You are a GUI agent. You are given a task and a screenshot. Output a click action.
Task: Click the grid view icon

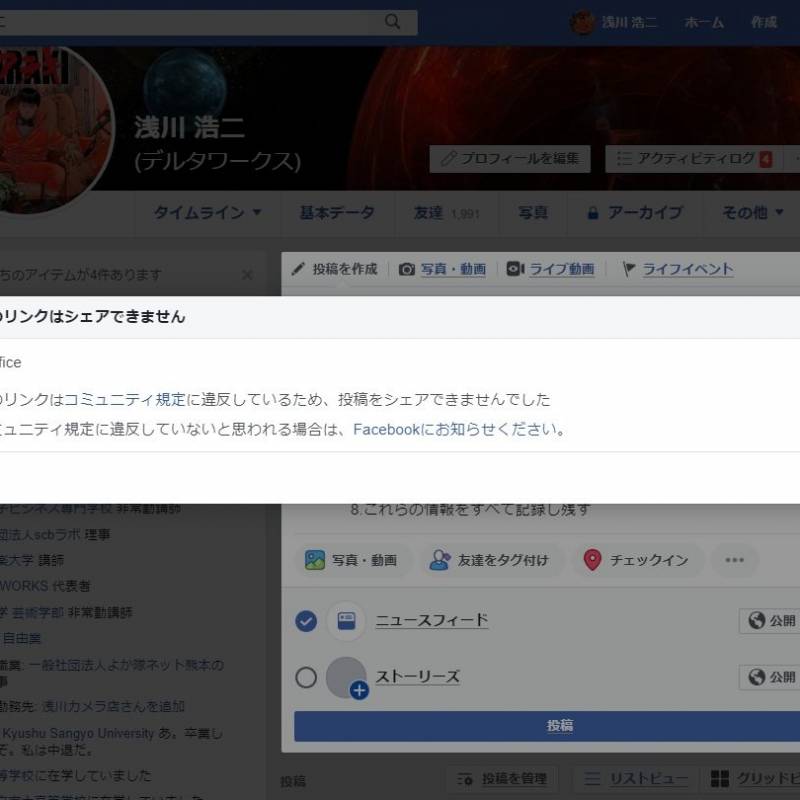[x=720, y=779]
